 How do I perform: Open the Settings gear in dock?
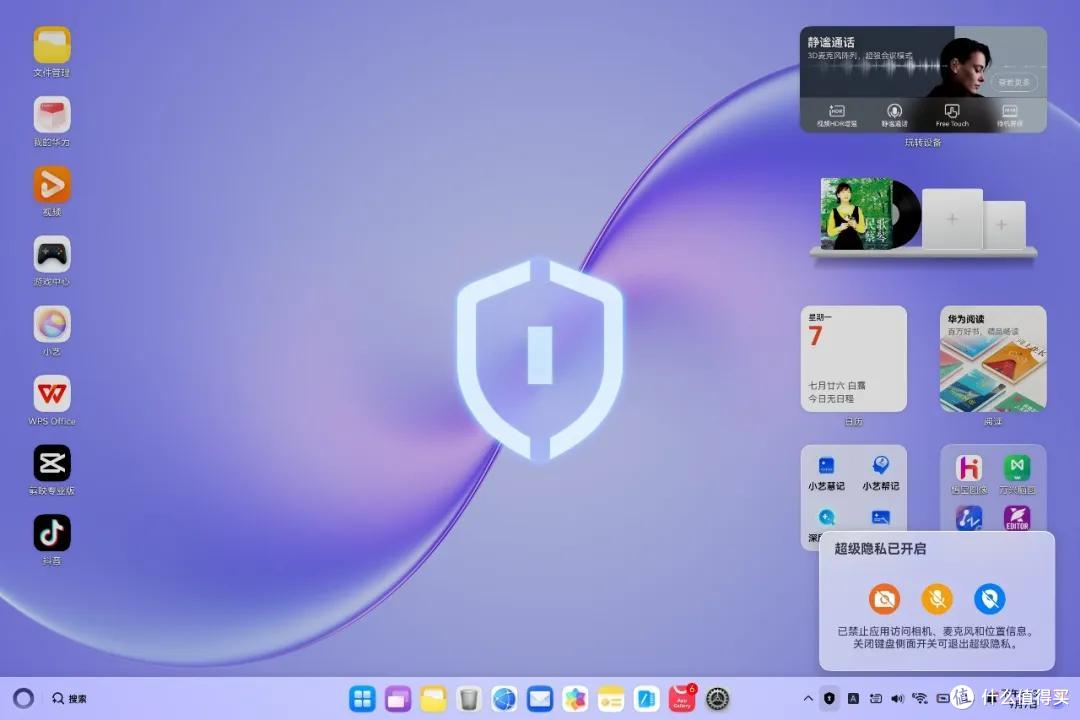[718, 699]
